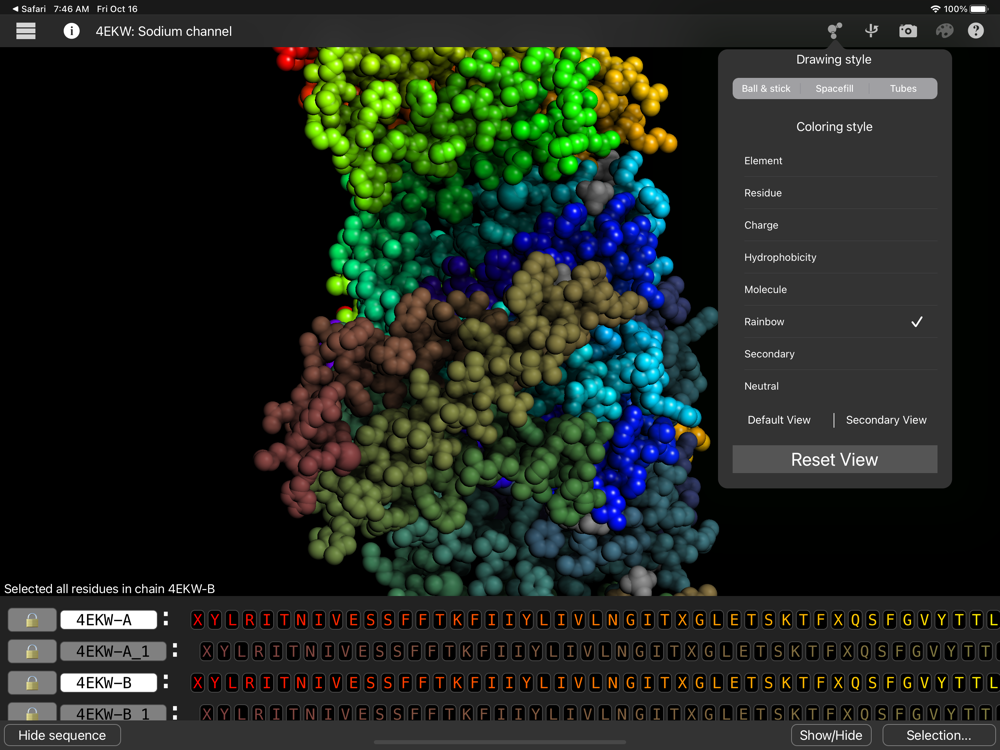Switch drawing style to Spacefill
This screenshot has width=1000, height=750.
click(x=834, y=89)
